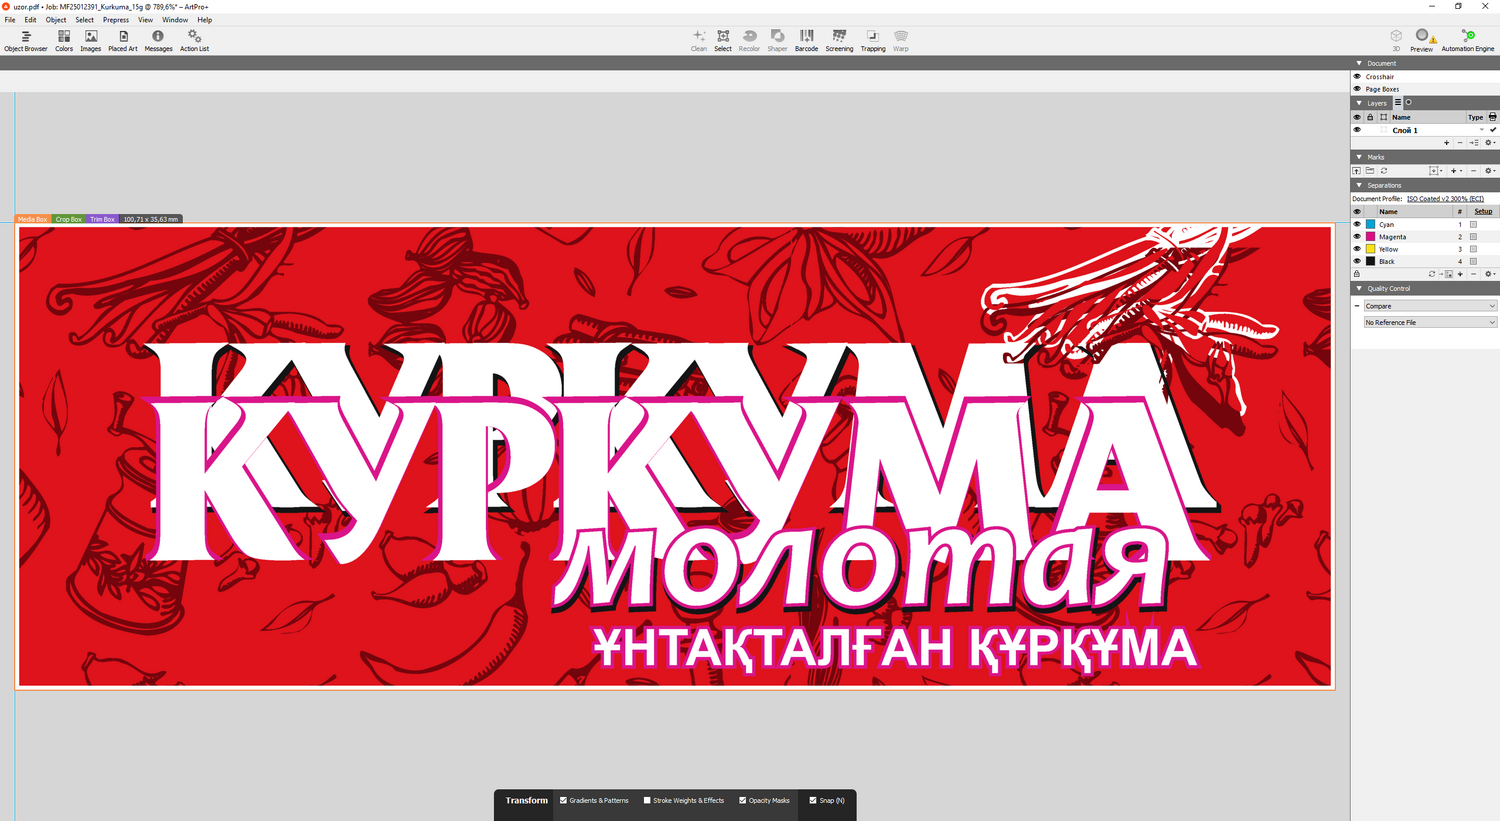Open the Action List
Screen dimensions: 1500x821
[x=194, y=41]
